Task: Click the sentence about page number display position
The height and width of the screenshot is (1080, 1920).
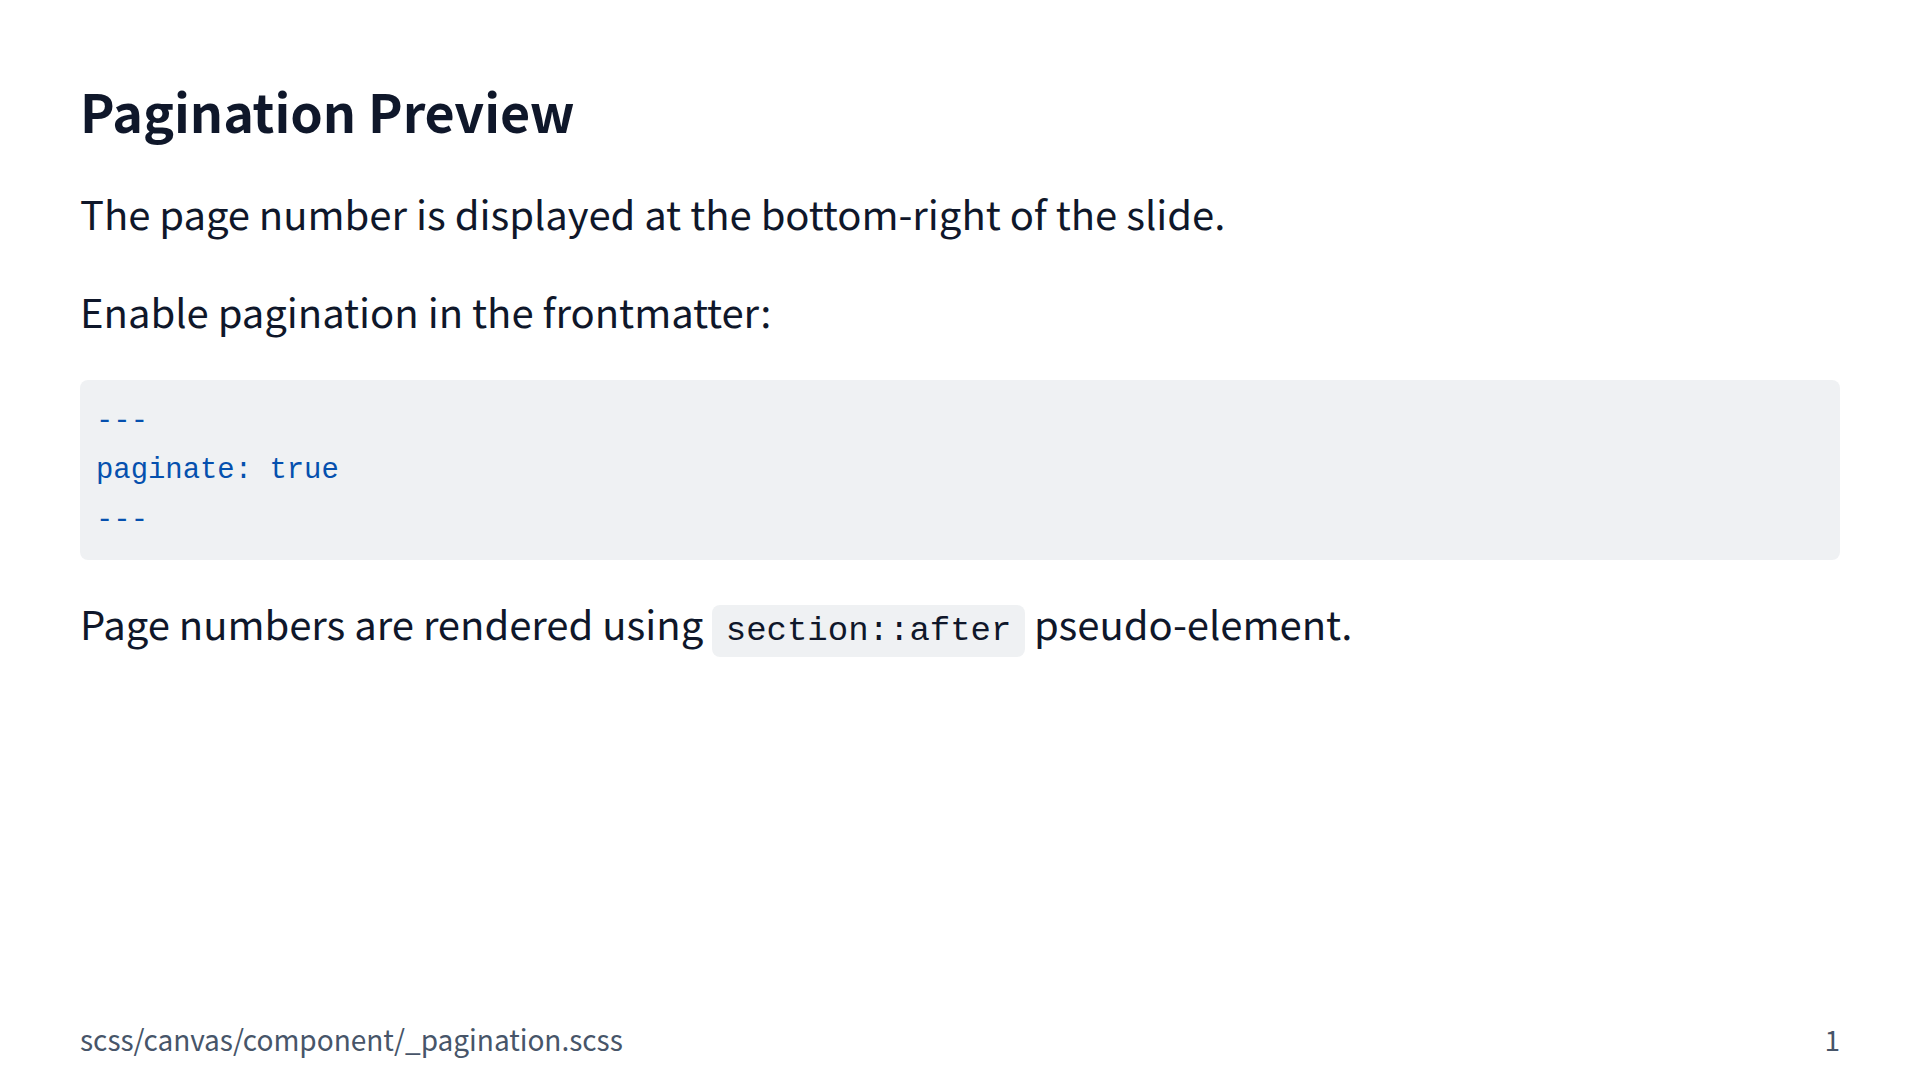Action: [652, 216]
